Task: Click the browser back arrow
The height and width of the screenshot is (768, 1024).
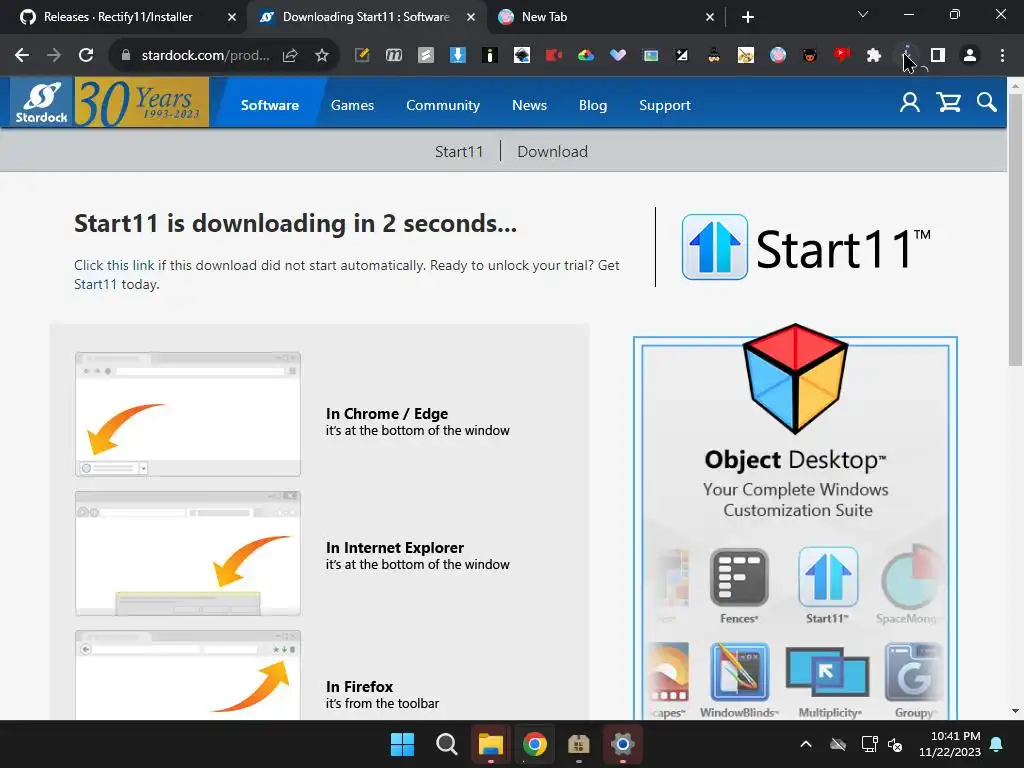Action: tap(22, 56)
